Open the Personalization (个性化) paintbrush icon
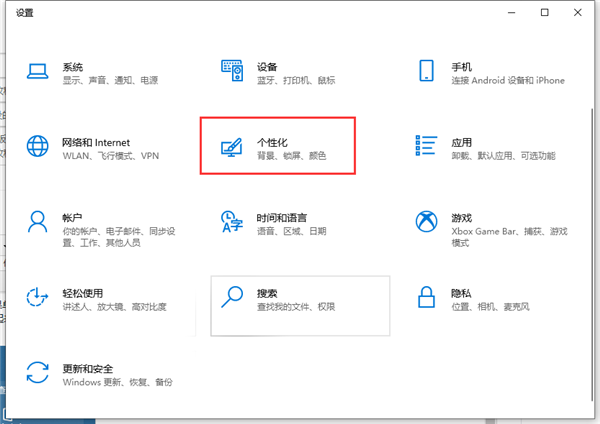Image resolution: width=600 pixels, height=424 pixels. click(232, 148)
